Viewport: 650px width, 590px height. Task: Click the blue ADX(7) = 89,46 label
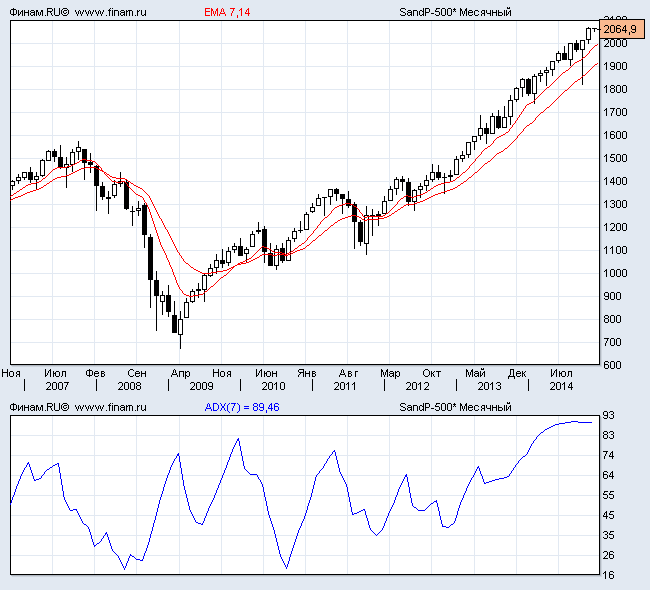[x=241, y=408]
